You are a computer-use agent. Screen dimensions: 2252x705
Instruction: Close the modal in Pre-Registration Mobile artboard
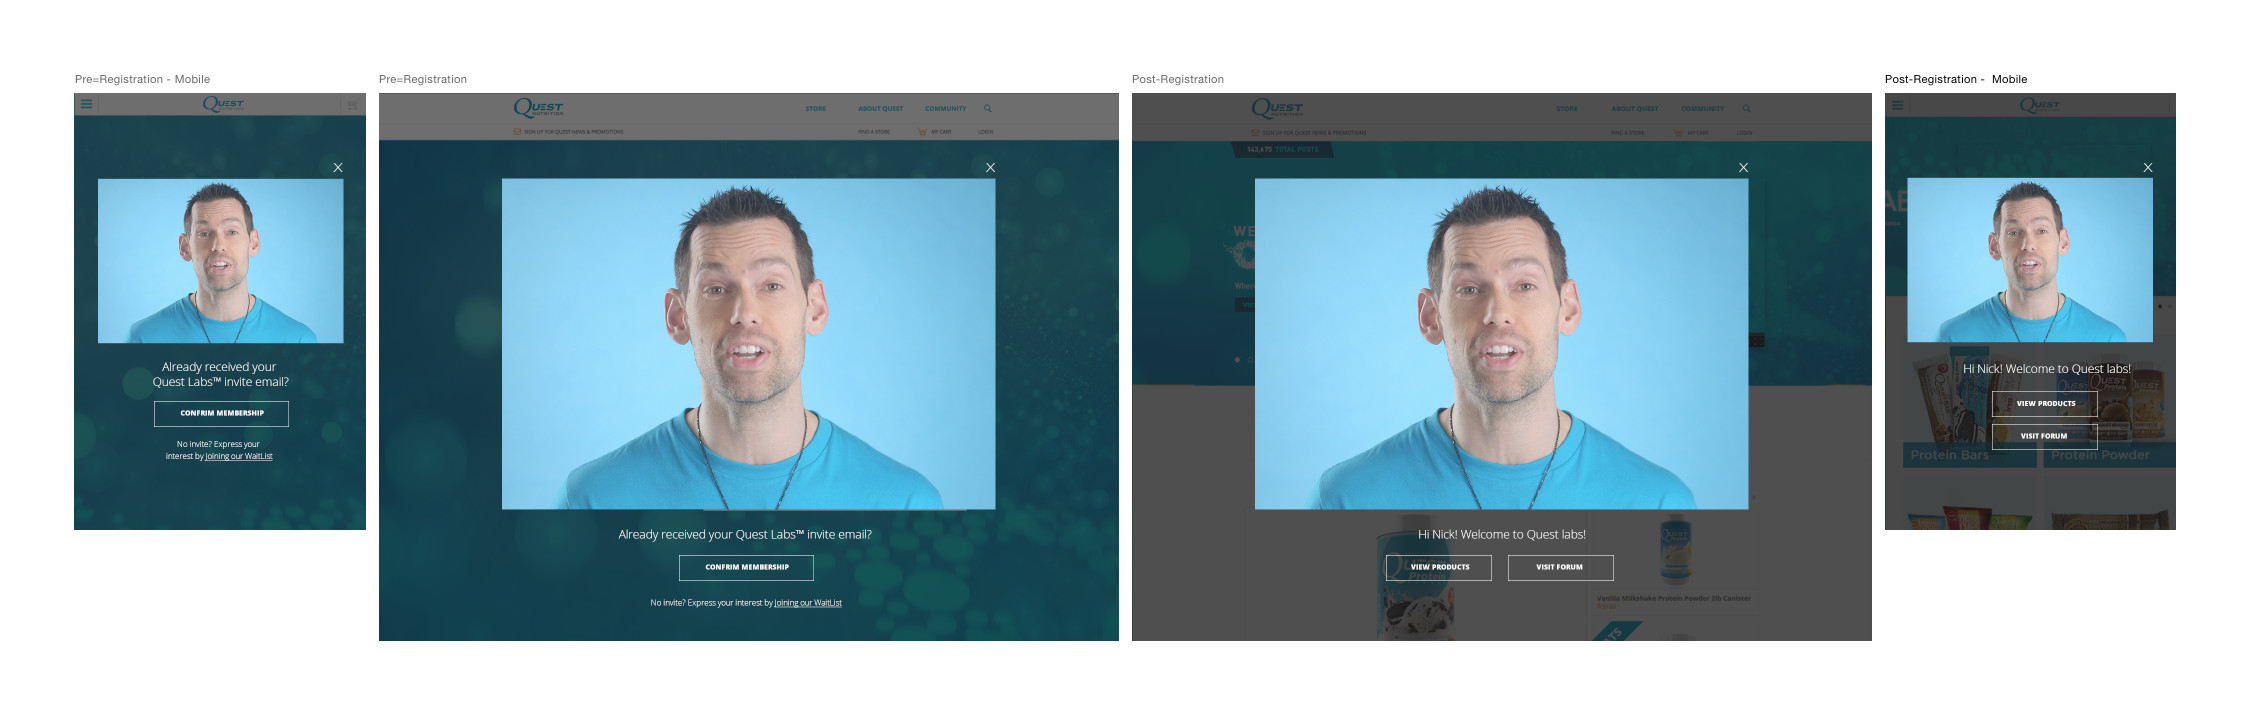(x=338, y=168)
